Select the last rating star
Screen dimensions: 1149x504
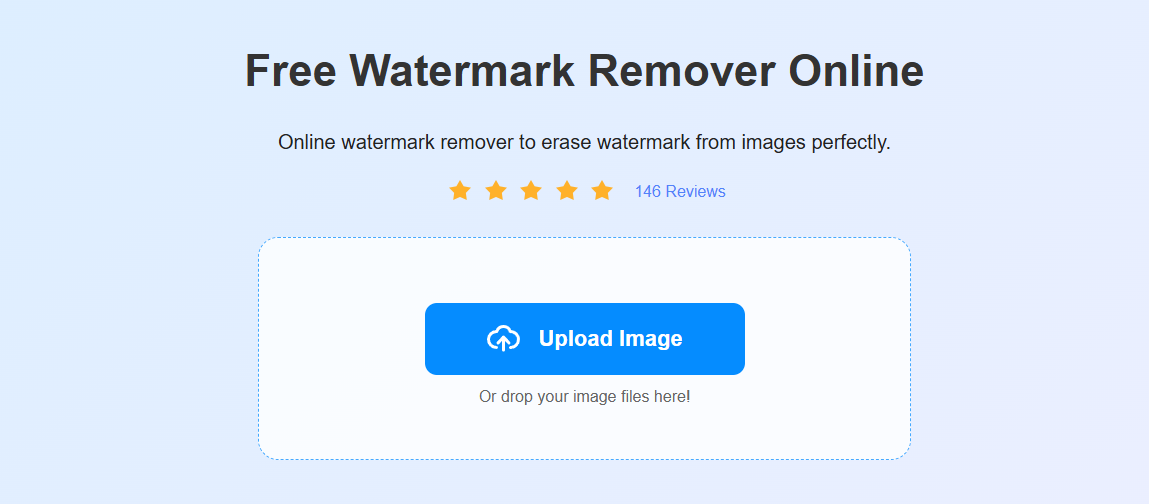[602, 191]
